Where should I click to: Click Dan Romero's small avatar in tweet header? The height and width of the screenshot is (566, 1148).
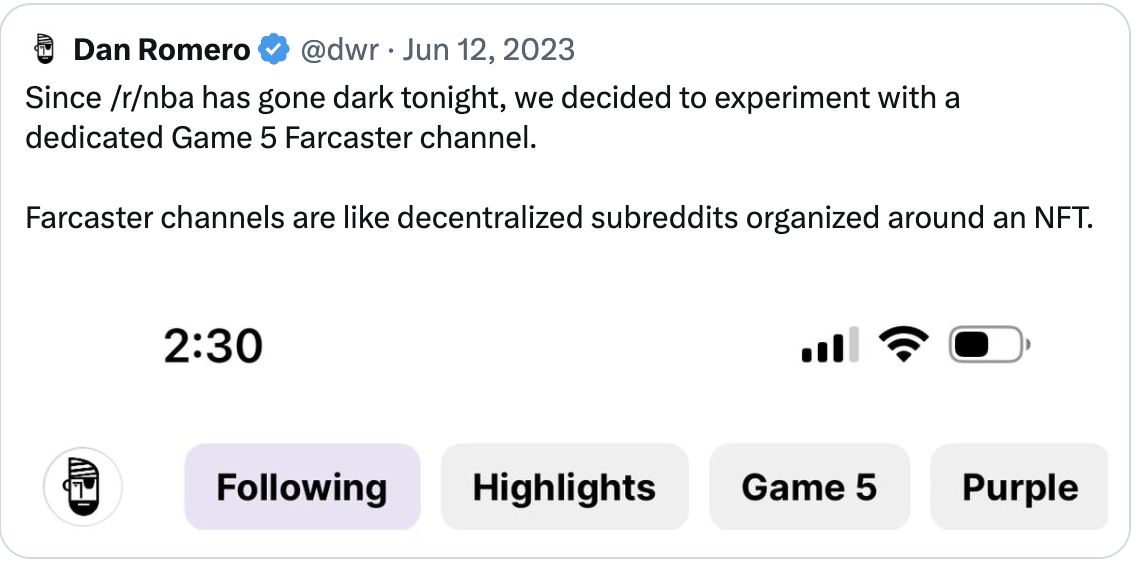(x=43, y=48)
